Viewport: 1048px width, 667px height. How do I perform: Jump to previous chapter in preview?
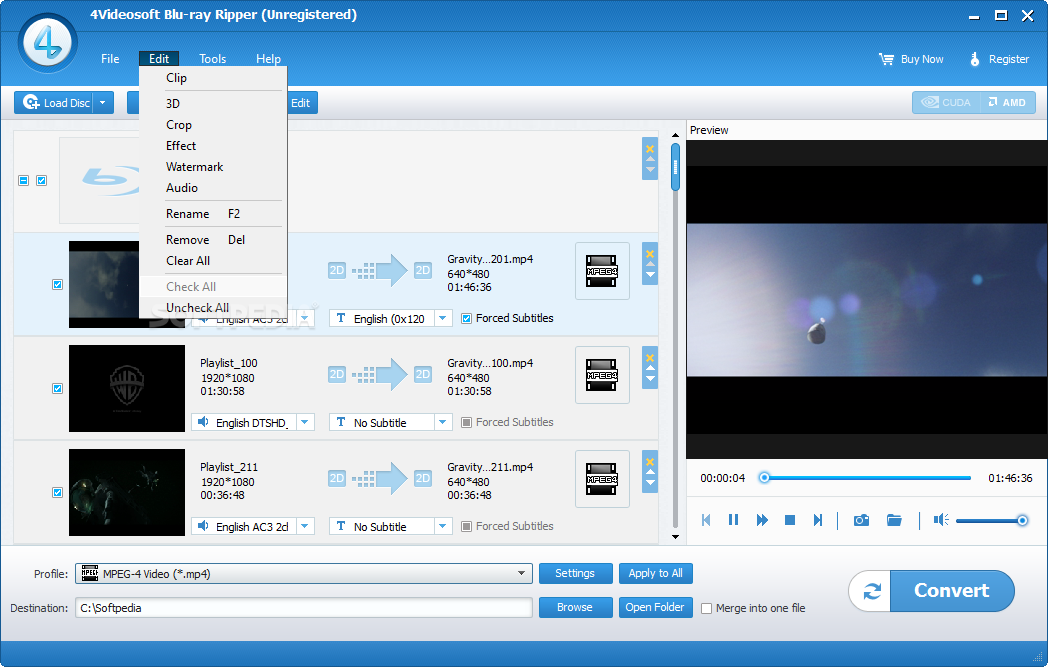tap(706, 520)
